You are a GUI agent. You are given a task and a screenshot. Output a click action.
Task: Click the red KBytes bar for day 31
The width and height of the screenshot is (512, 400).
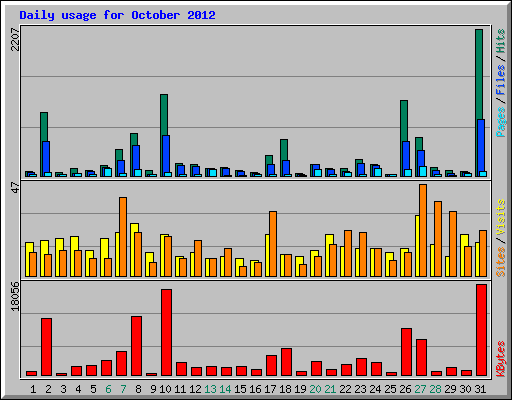pyautogui.click(x=482, y=330)
